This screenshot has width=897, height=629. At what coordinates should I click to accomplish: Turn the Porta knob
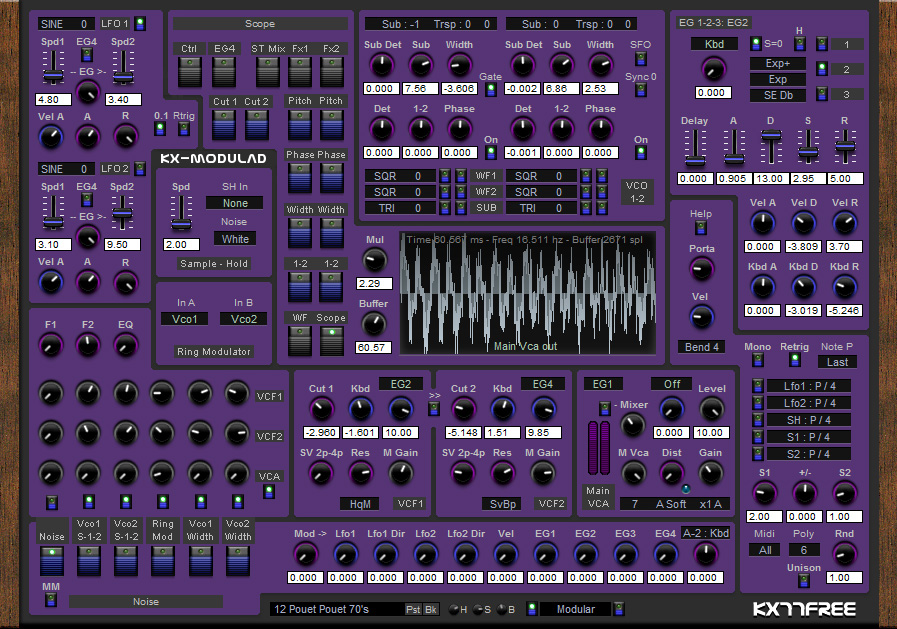point(701,269)
